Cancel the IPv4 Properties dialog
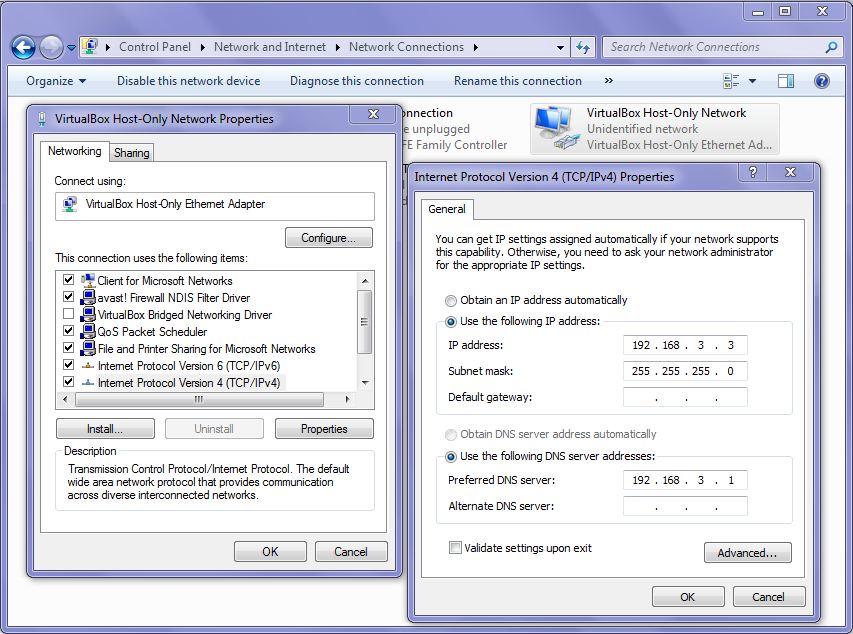Screen dimensions: 853x634 [769, 597]
